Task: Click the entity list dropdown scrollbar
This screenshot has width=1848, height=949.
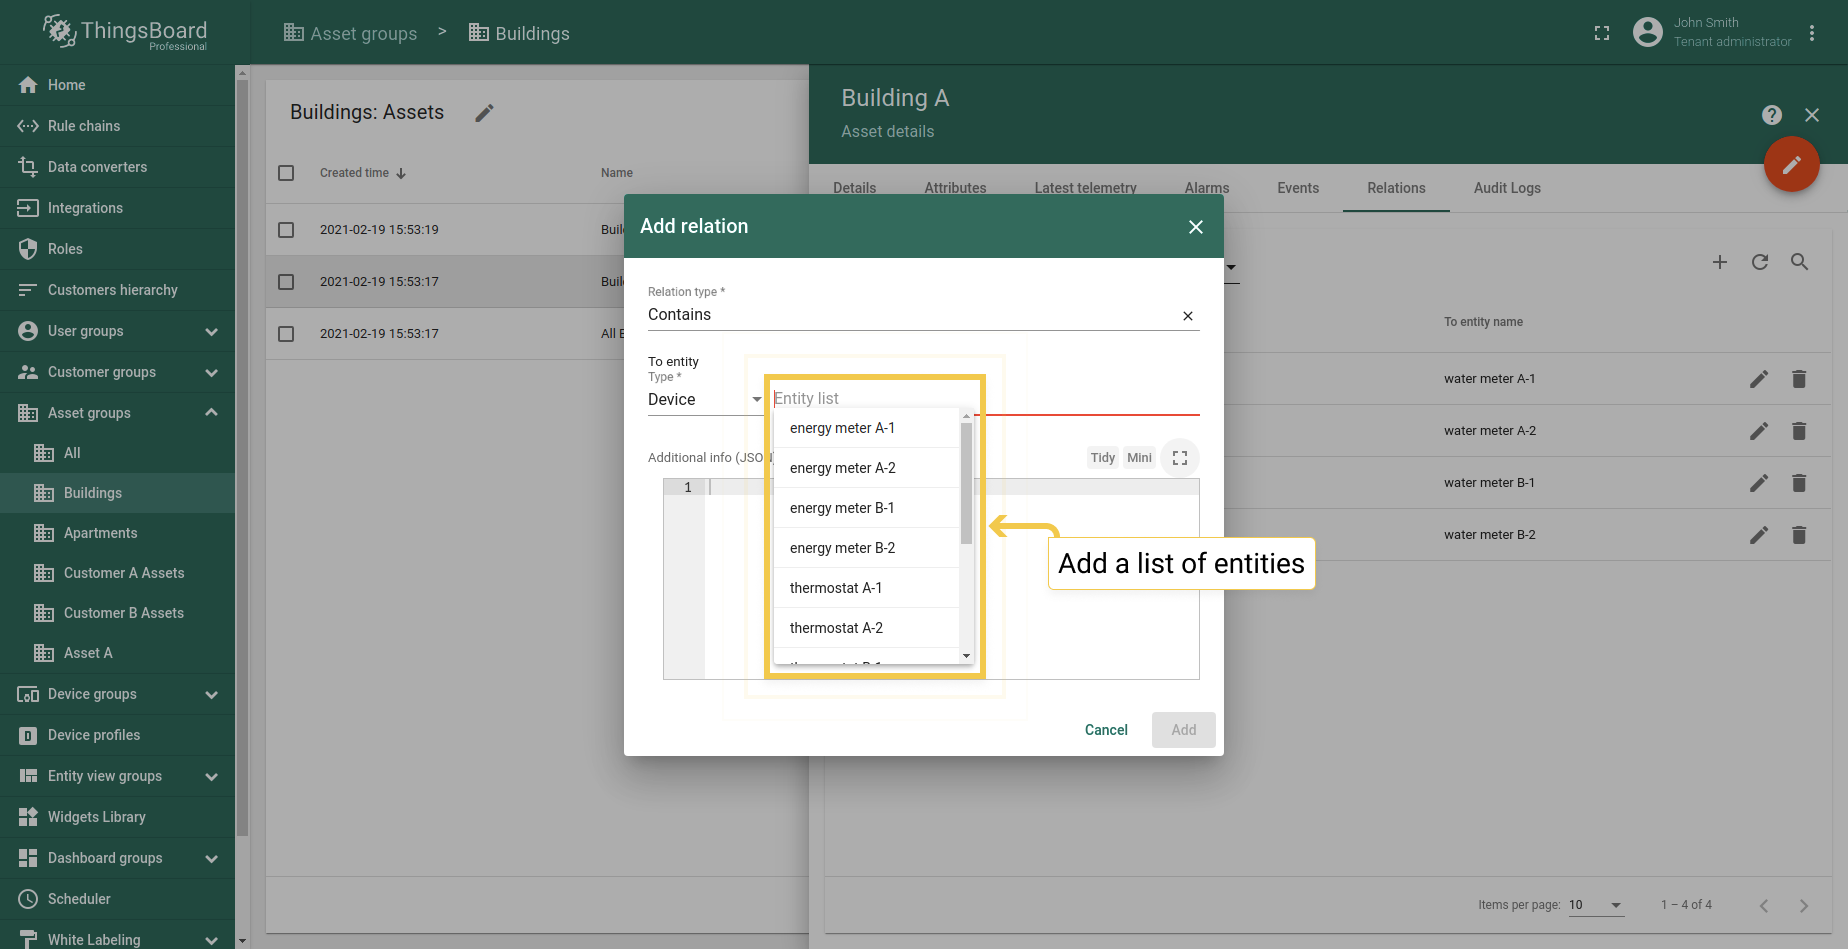Action: coord(966,484)
